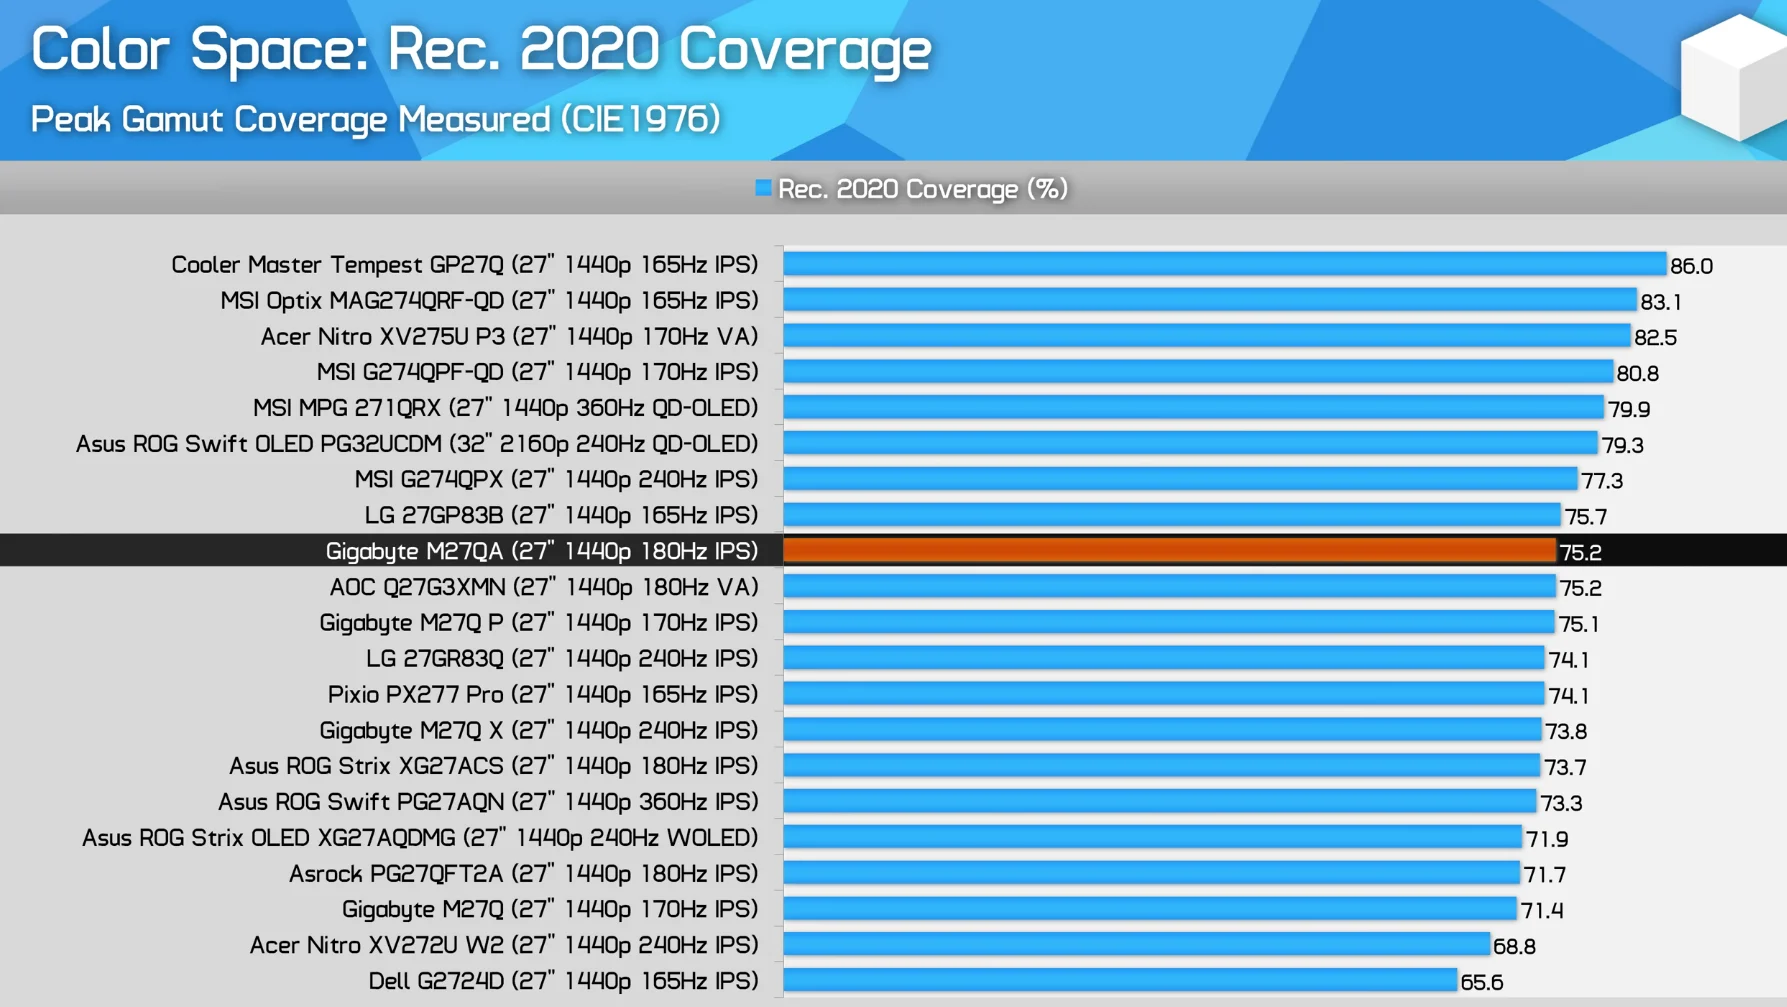Click the Acer Nitro XV272U W2 bar
Image resolution: width=1787 pixels, height=1007 pixels.
click(1137, 944)
